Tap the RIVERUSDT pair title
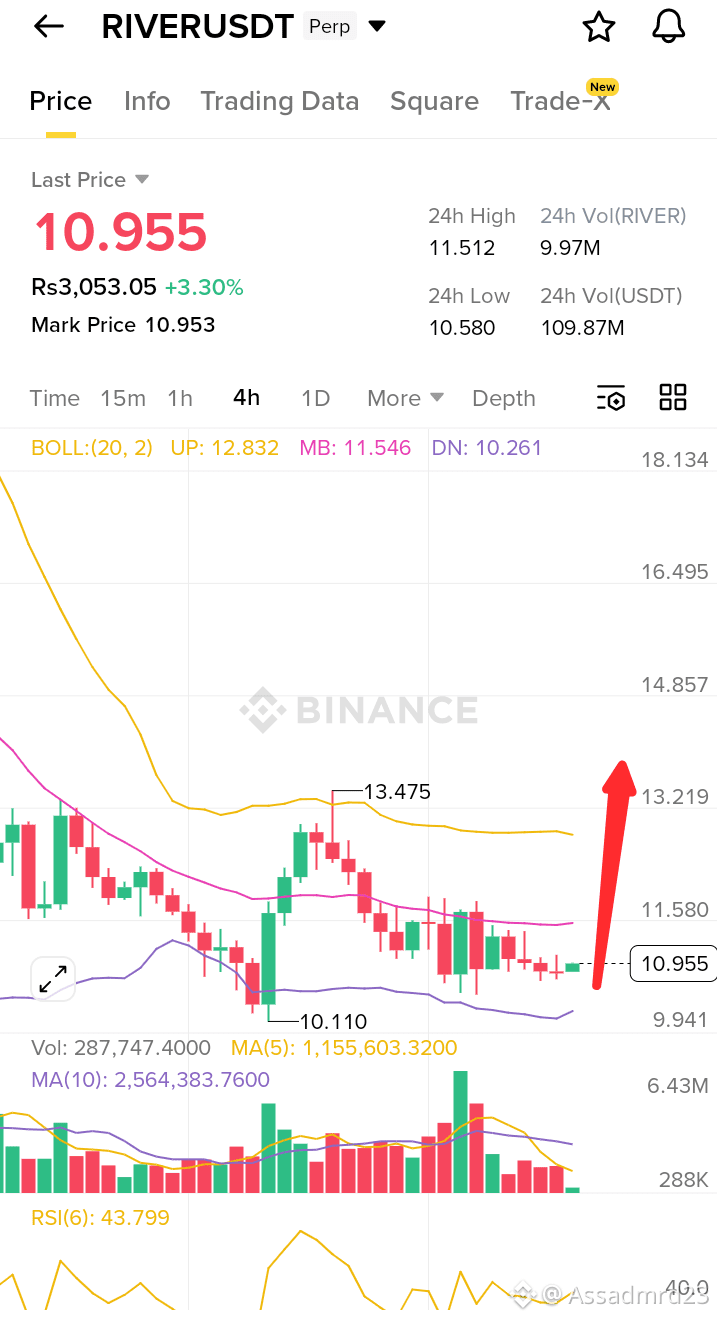The height and width of the screenshot is (1320, 717). point(198,27)
